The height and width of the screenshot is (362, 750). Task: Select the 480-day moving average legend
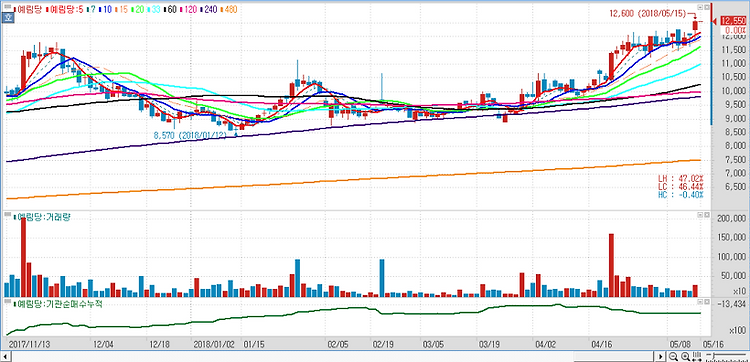230,9
